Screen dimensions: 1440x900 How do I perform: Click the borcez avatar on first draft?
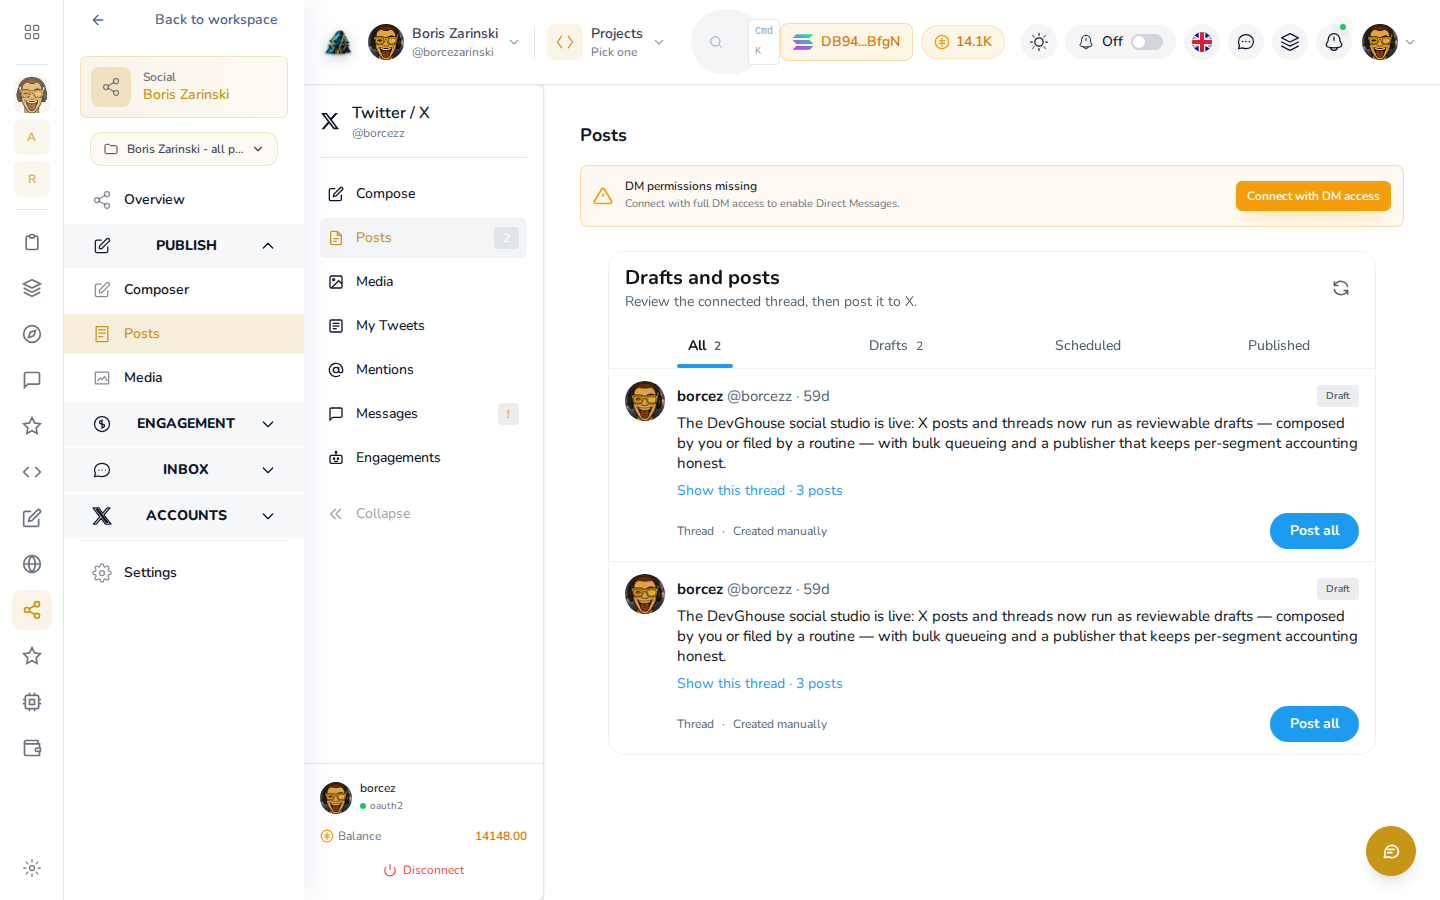[645, 401]
